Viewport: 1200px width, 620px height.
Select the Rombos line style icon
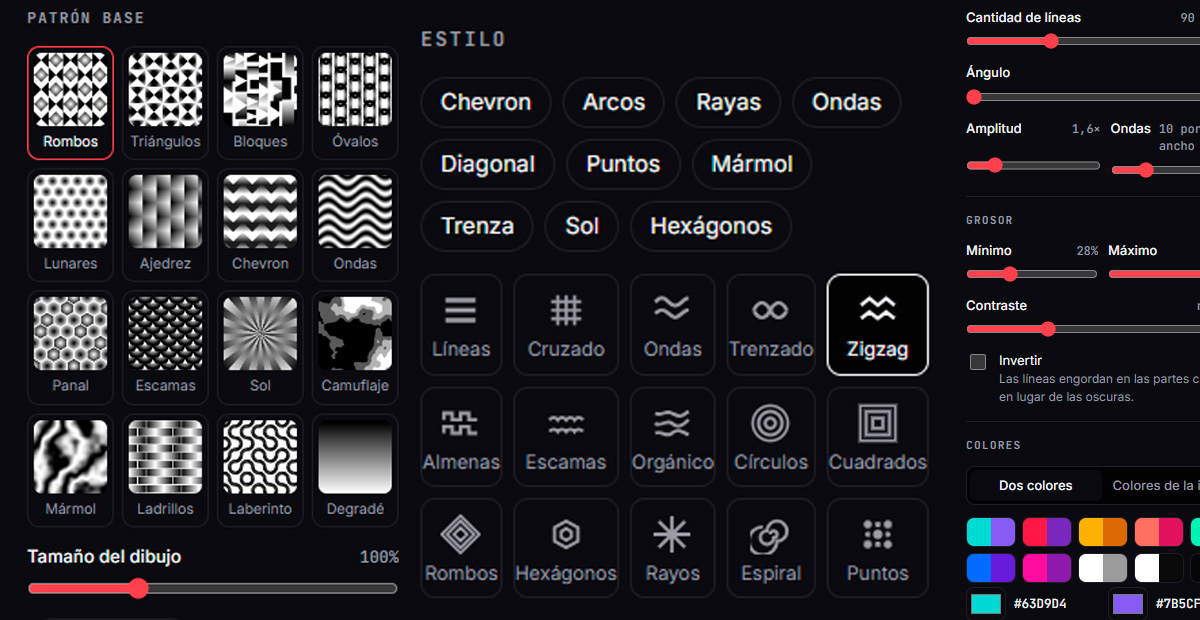461,548
